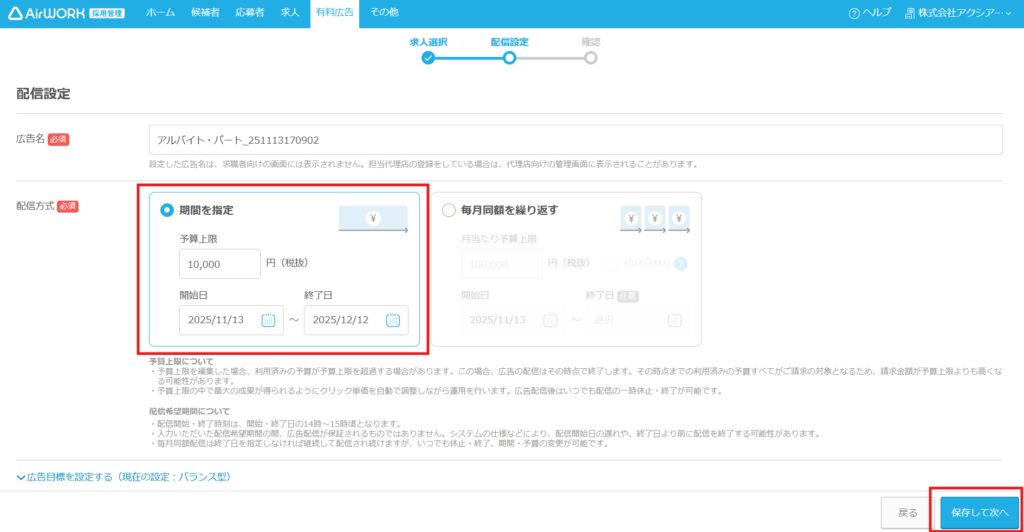Open the start date calendar picker
1024x532 pixels.
tap(268, 320)
